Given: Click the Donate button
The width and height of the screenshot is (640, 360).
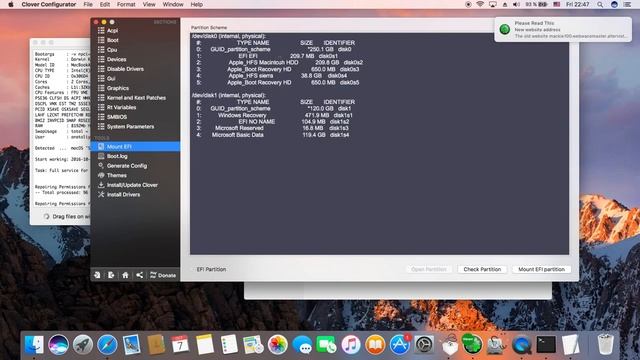Looking at the screenshot, I should click(x=163, y=275).
